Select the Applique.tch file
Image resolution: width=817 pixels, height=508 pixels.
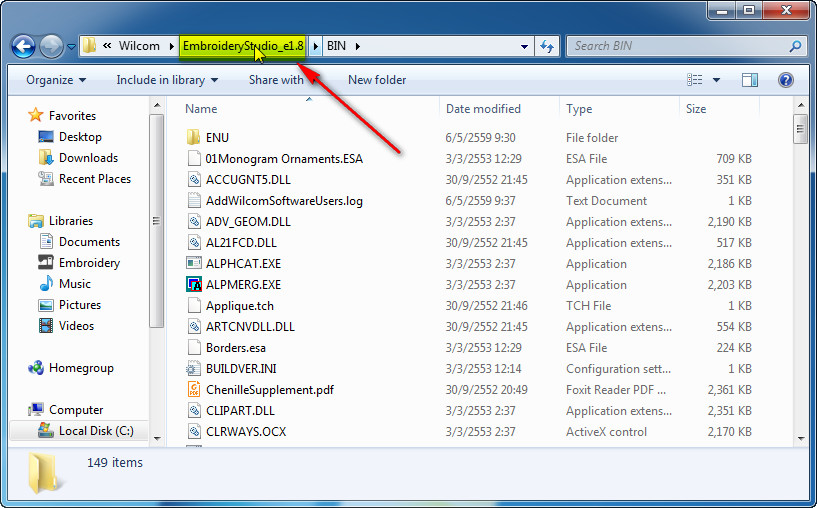tap(230, 306)
